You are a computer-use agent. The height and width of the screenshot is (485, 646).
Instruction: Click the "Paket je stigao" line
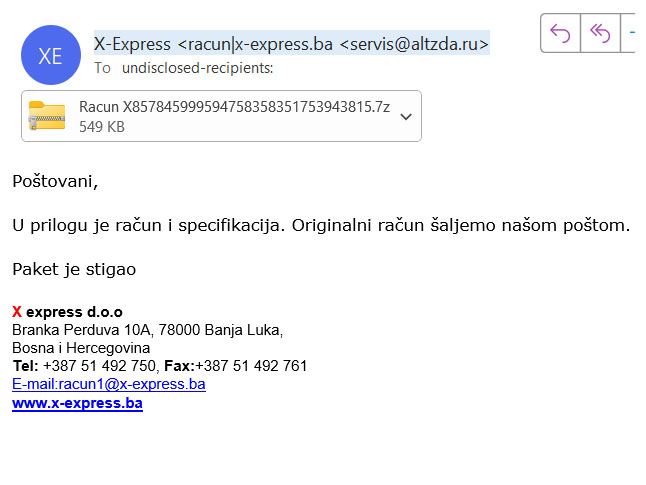pyautogui.click(x=74, y=269)
